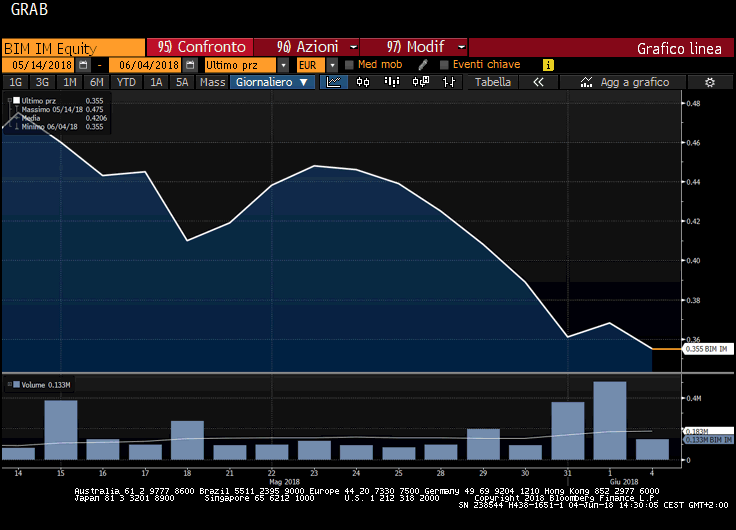Click the yellow info icon

[x=548, y=65]
